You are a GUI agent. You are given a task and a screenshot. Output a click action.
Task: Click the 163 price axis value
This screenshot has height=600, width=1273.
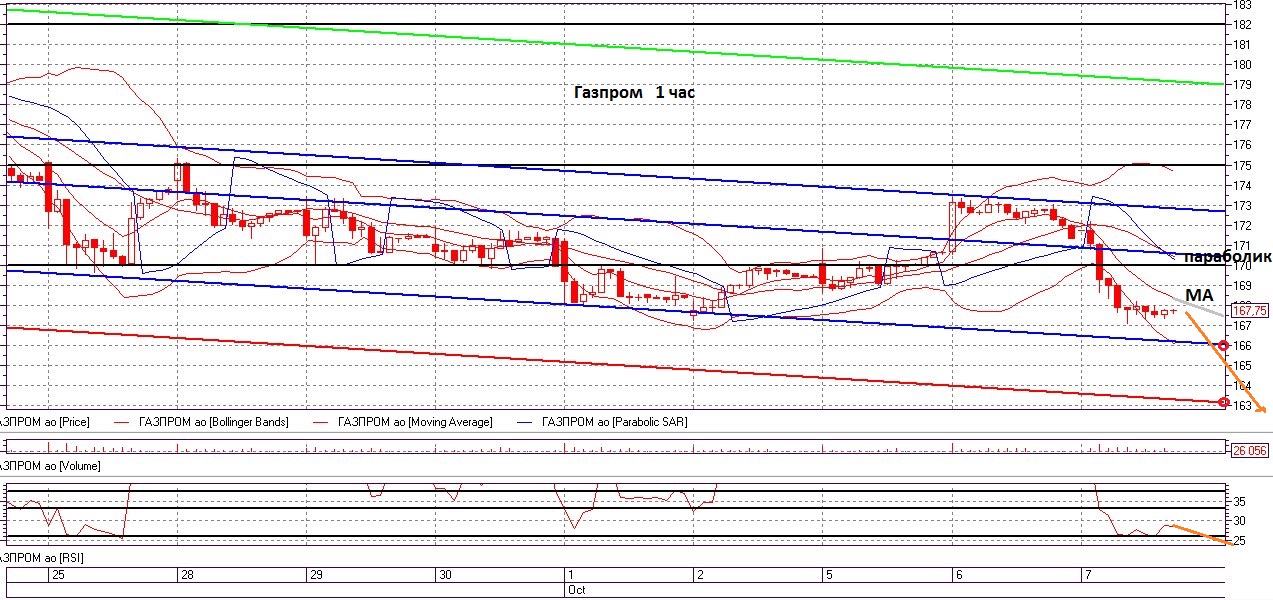[1243, 405]
